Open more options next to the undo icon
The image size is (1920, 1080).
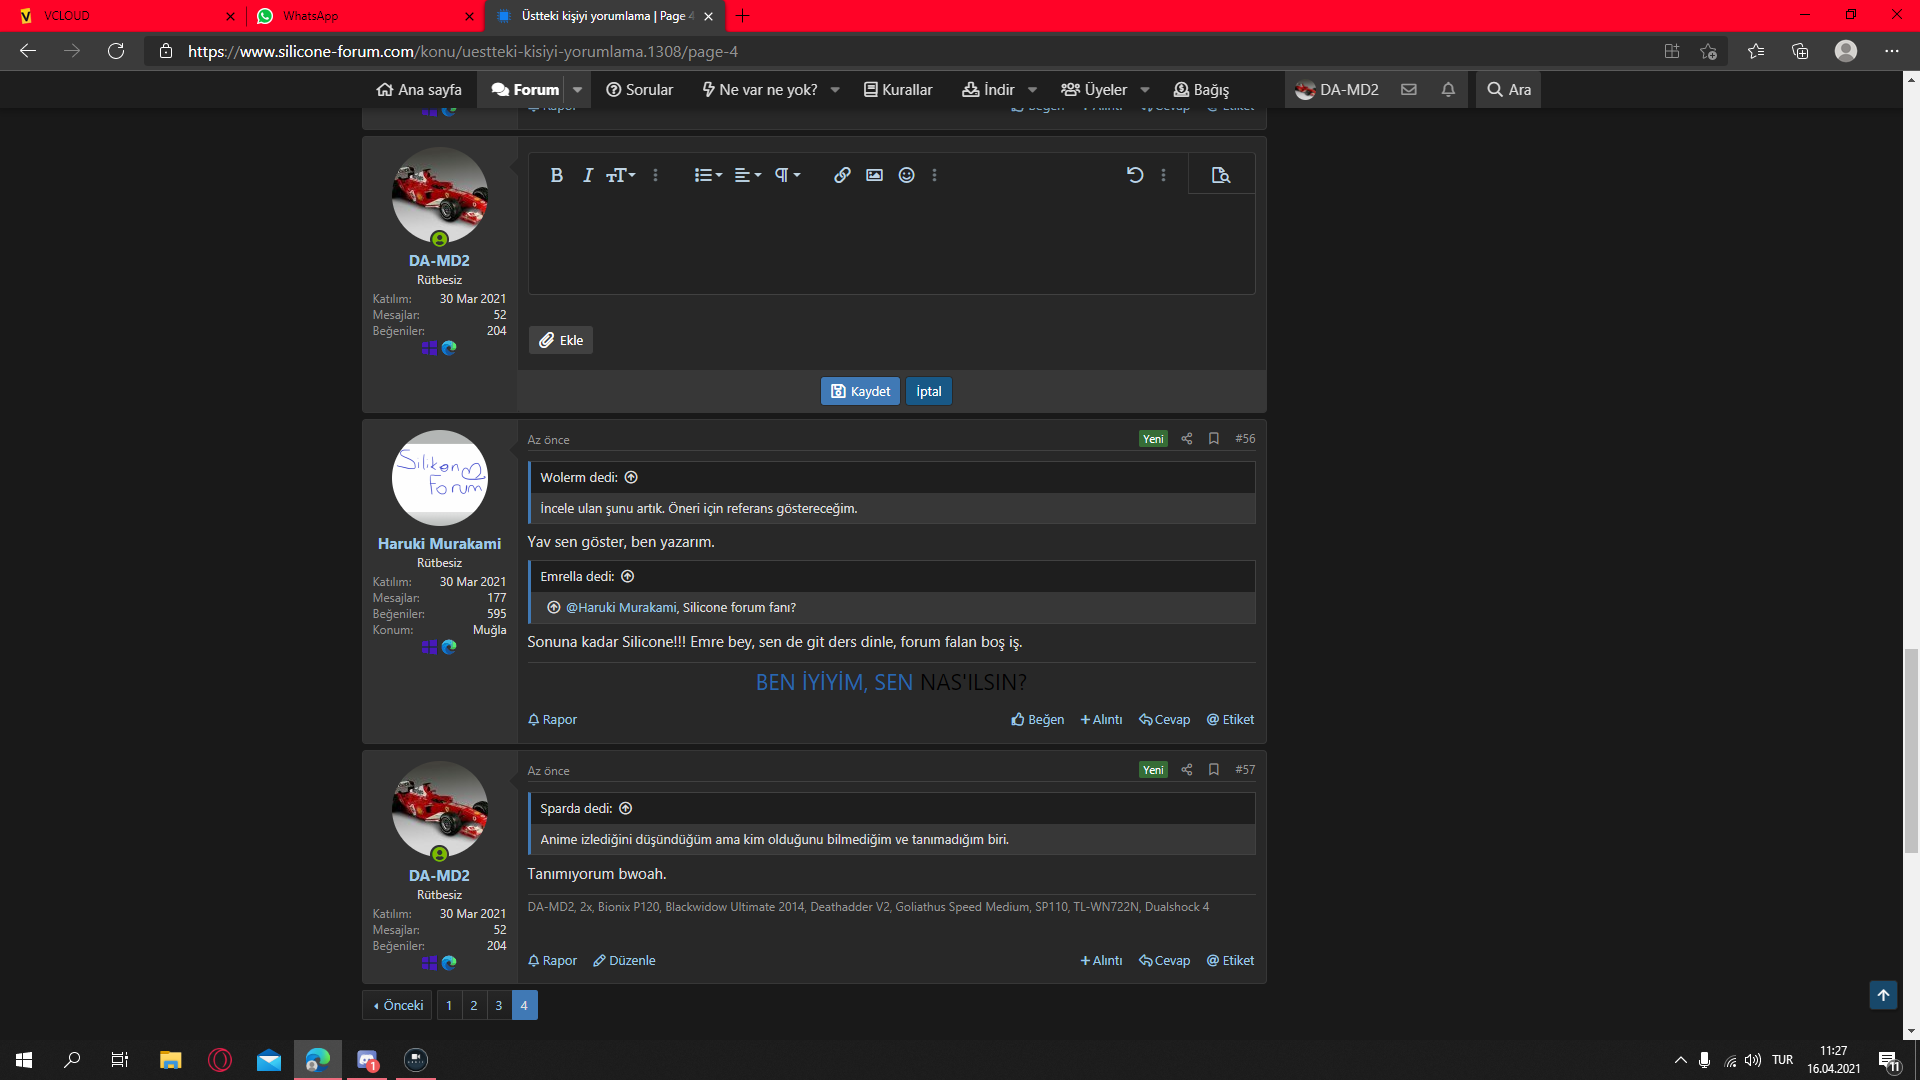pos(1163,175)
